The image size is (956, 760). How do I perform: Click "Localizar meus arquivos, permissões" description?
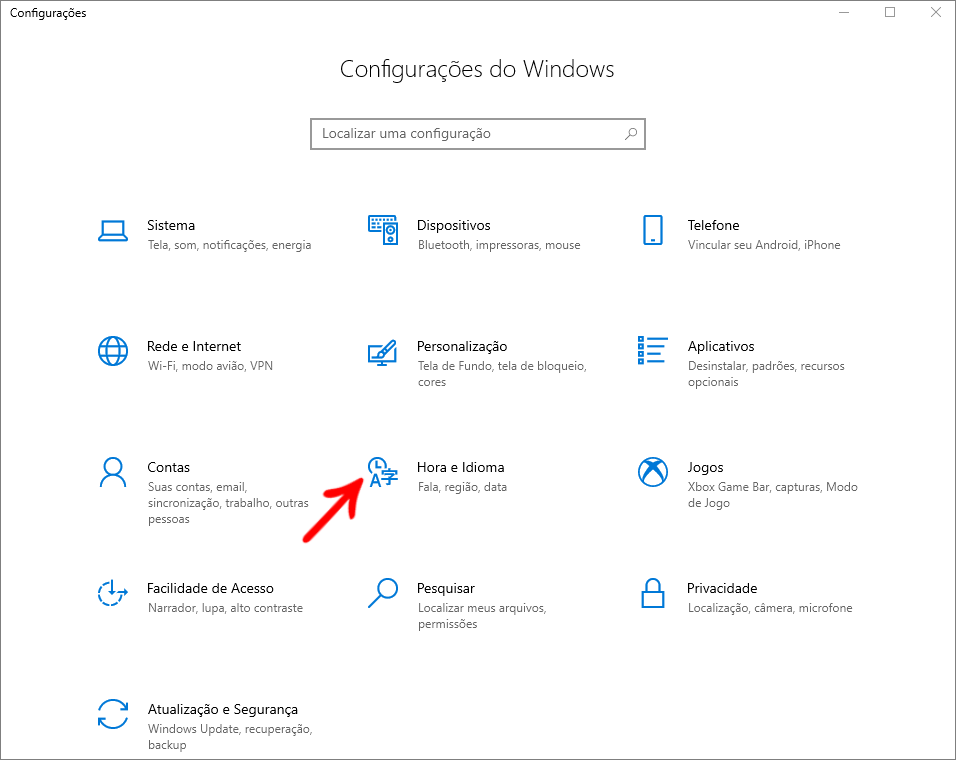coord(482,616)
